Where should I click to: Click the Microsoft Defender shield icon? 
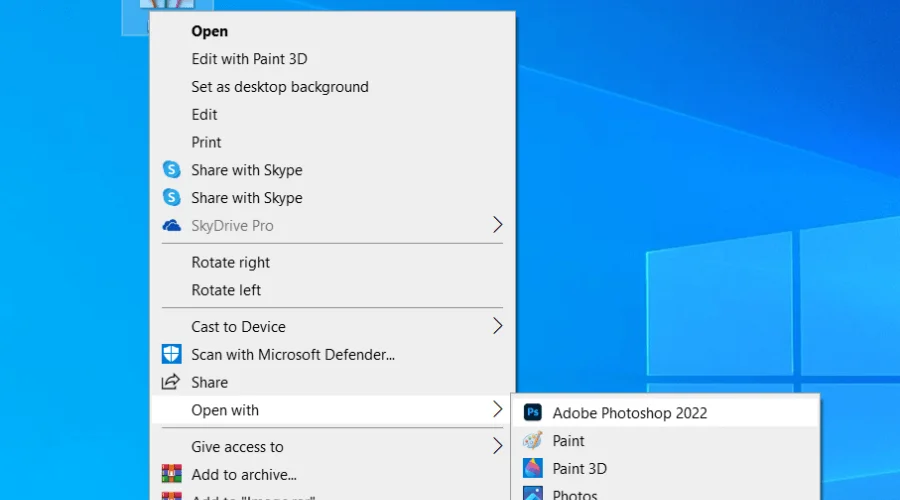(171, 354)
